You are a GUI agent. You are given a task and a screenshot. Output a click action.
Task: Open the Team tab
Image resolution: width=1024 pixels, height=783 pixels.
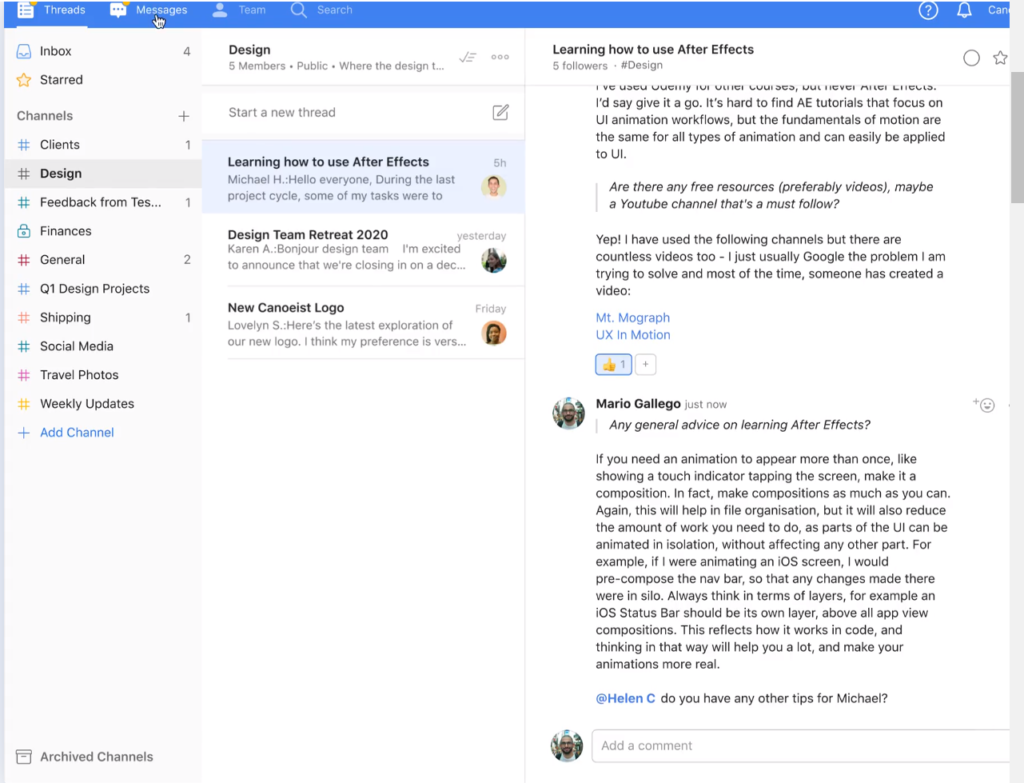coord(239,10)
